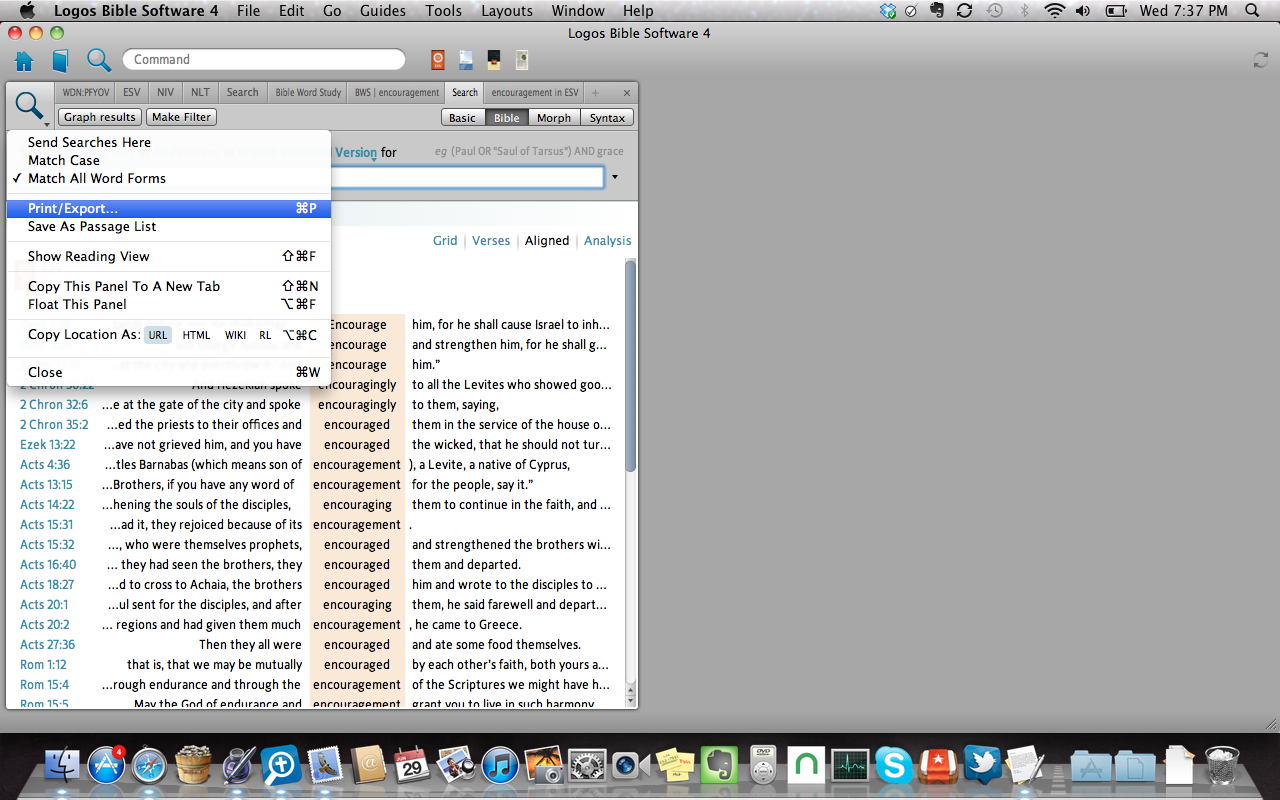Viewport: 1280px width, 800px height.
Task: Choose URL as copy location format
Action: (x=158, y=335)
